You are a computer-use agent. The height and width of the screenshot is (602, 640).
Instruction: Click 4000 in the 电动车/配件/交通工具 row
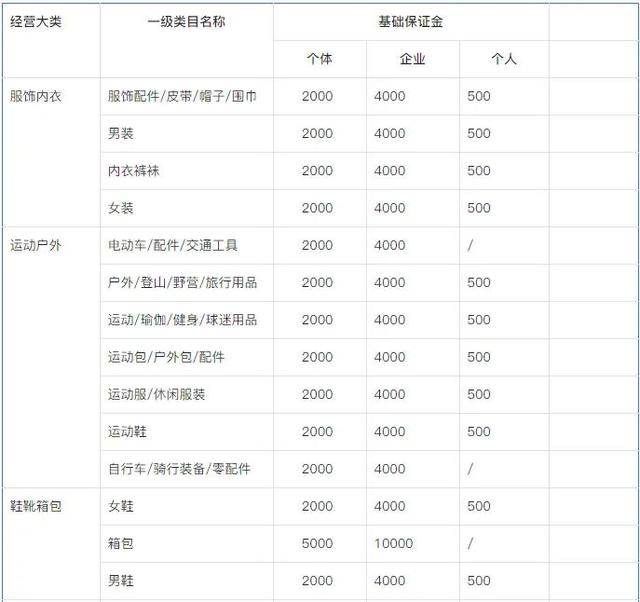[389, 245]
